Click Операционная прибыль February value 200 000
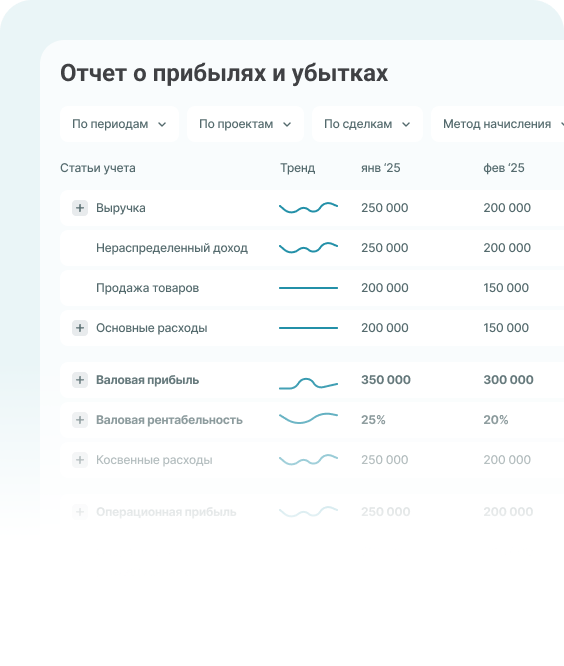 [x=508, y=511]
